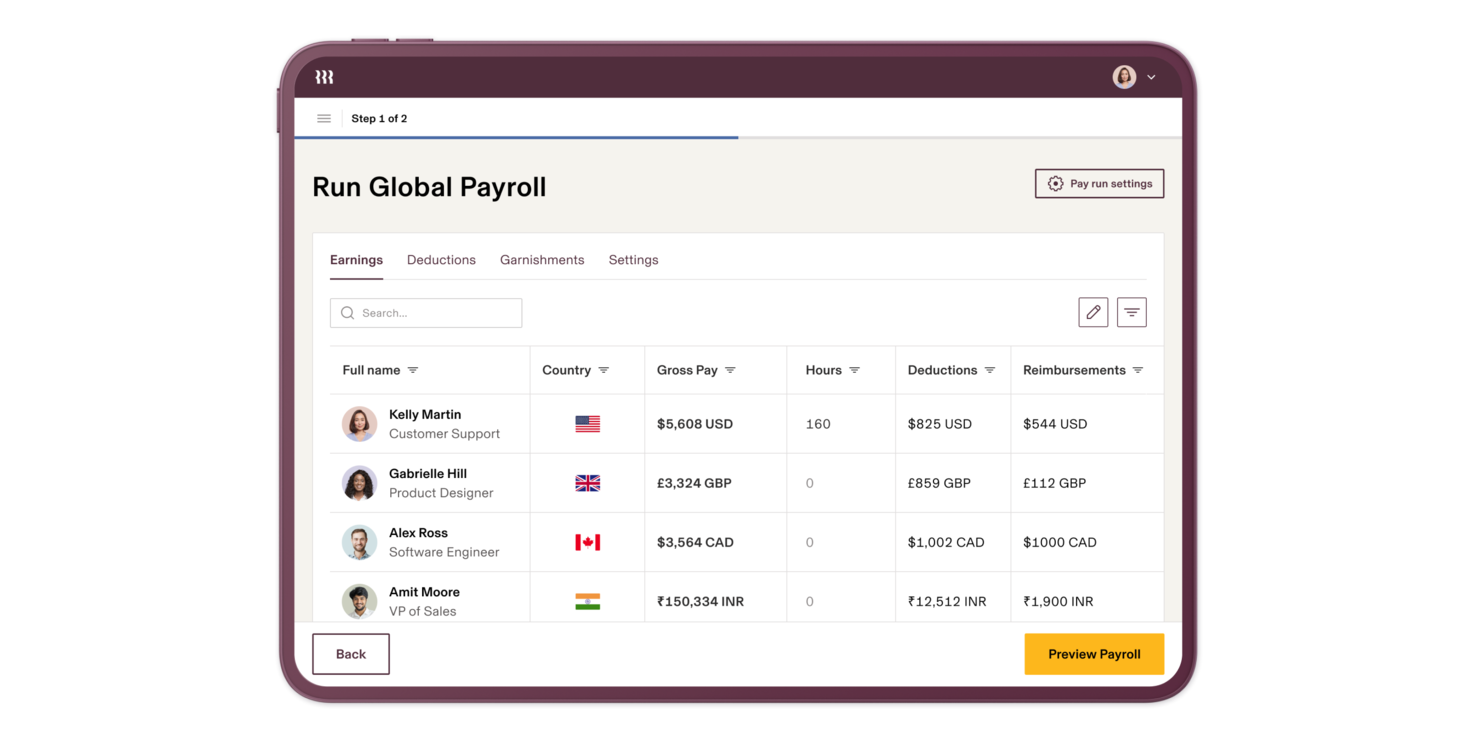Switch to the Deductions tab
The width and height of the screenshot is (1480, 740).
tap(441, 259)
